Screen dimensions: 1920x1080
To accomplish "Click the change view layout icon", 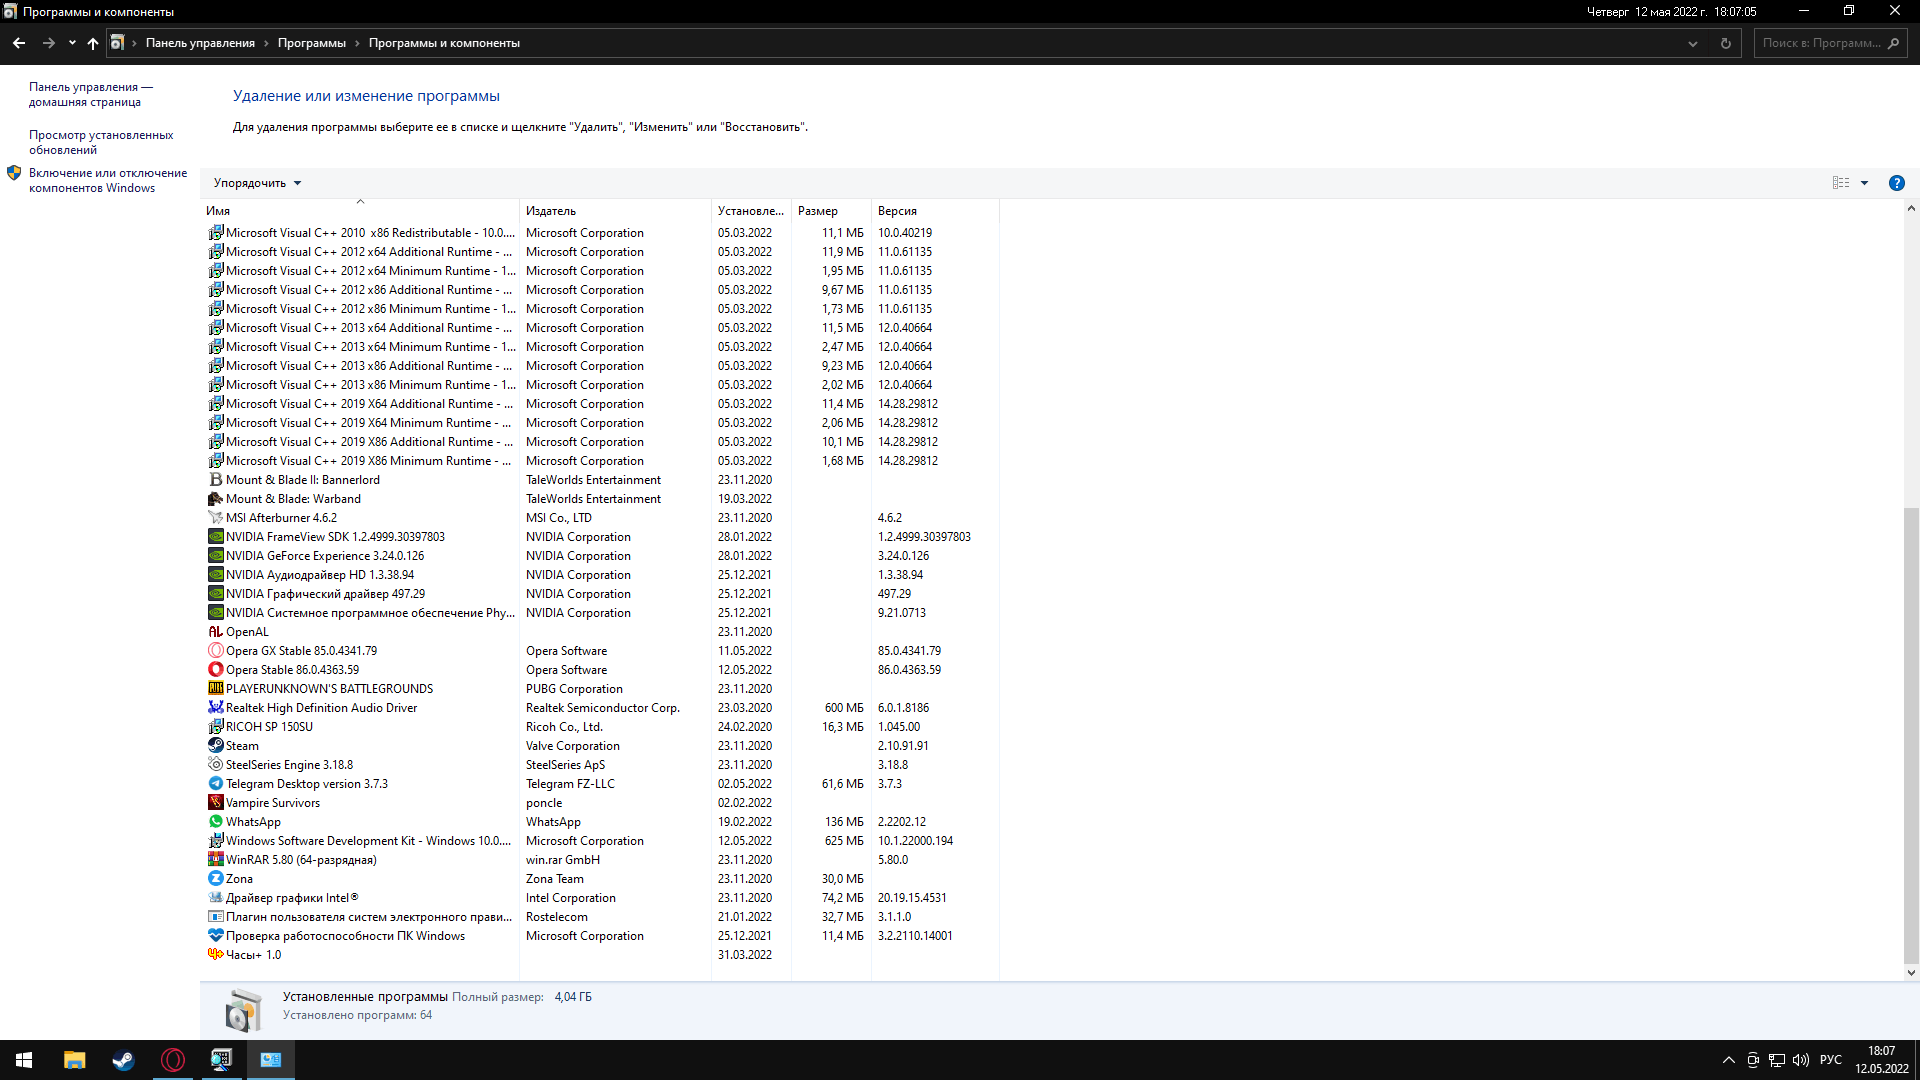I will 1840,183.
